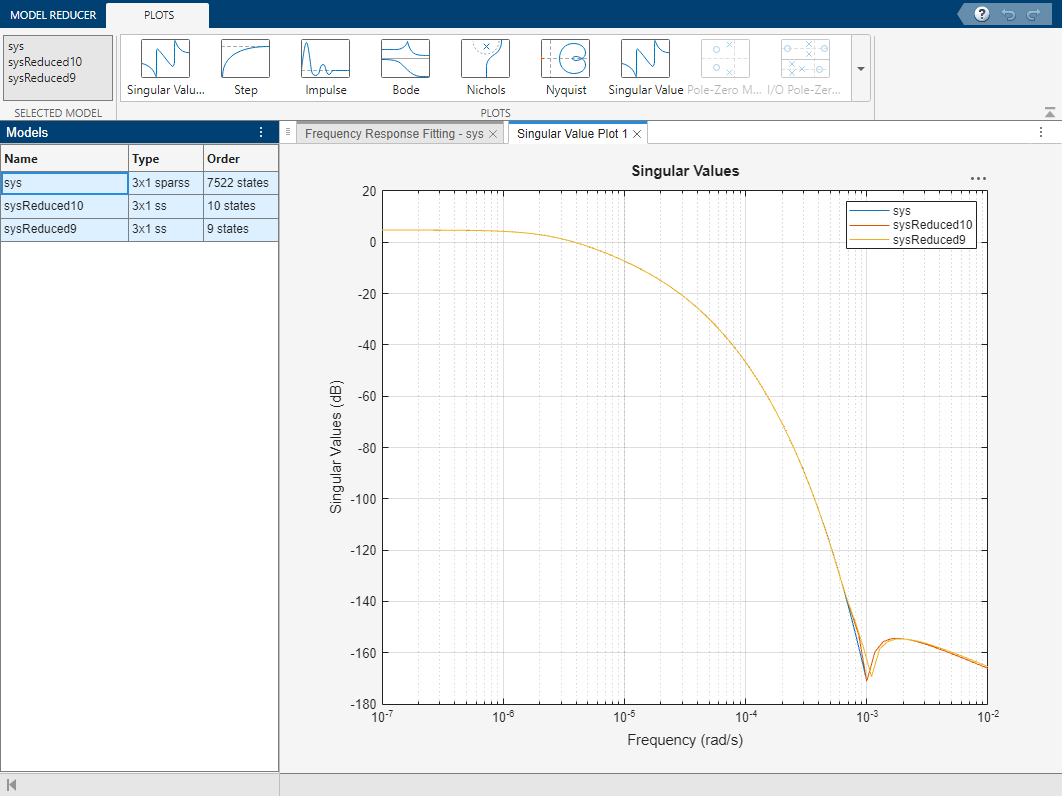Viewport: 1062px width, 796px height.
Task: Click the undo arrow in title bar
Action: pos(1008,14)
